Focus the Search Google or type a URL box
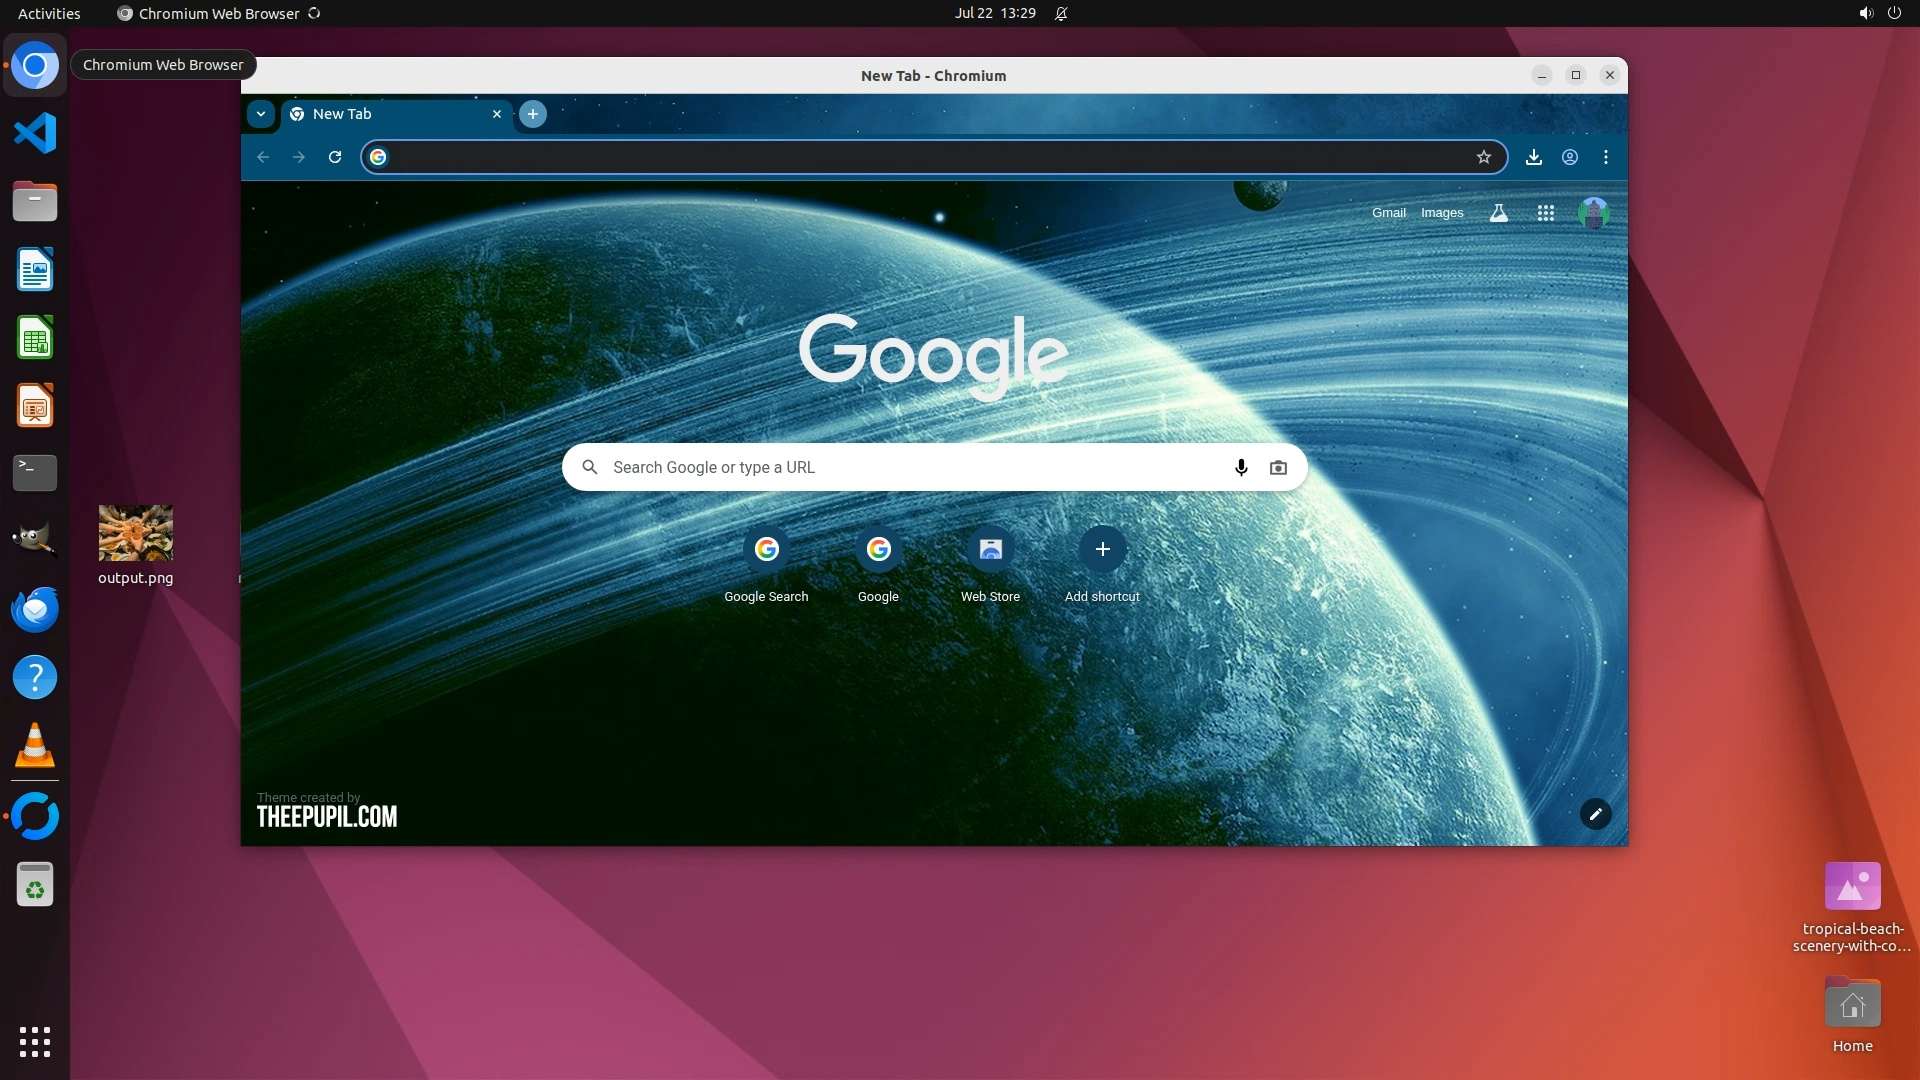This screenshot has height=1080, width=1920. (900, 467)
